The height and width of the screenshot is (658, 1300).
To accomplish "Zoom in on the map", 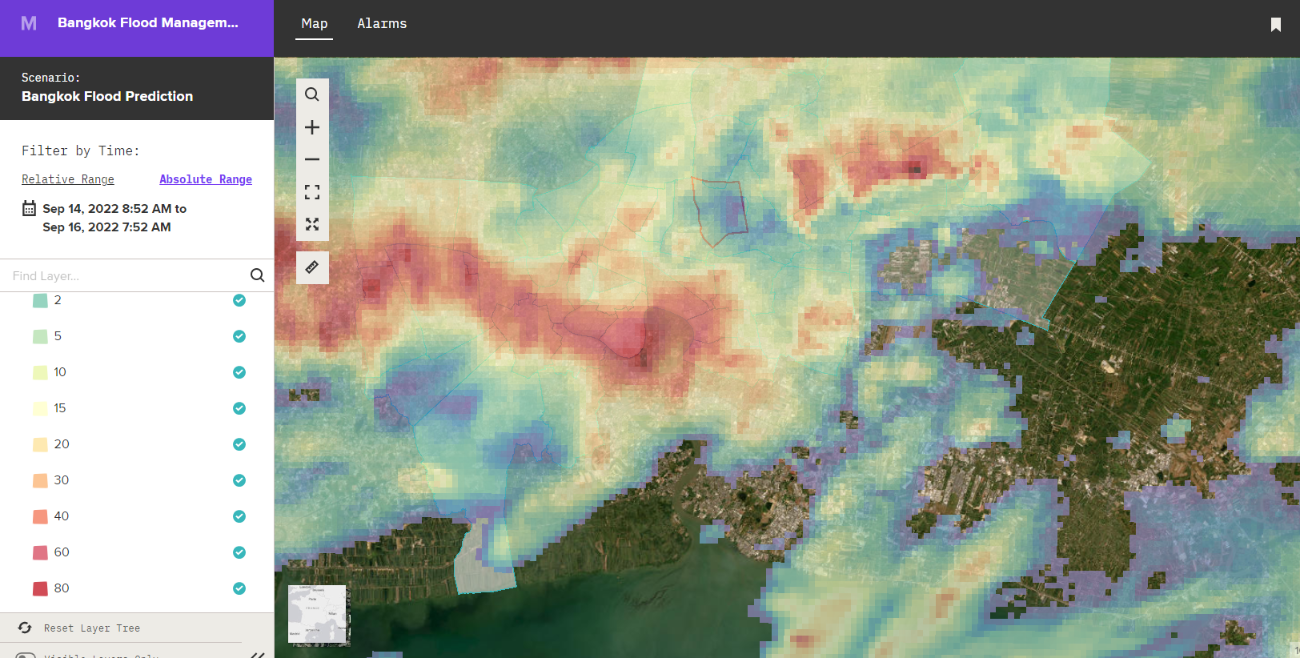I will click(312, 128).
